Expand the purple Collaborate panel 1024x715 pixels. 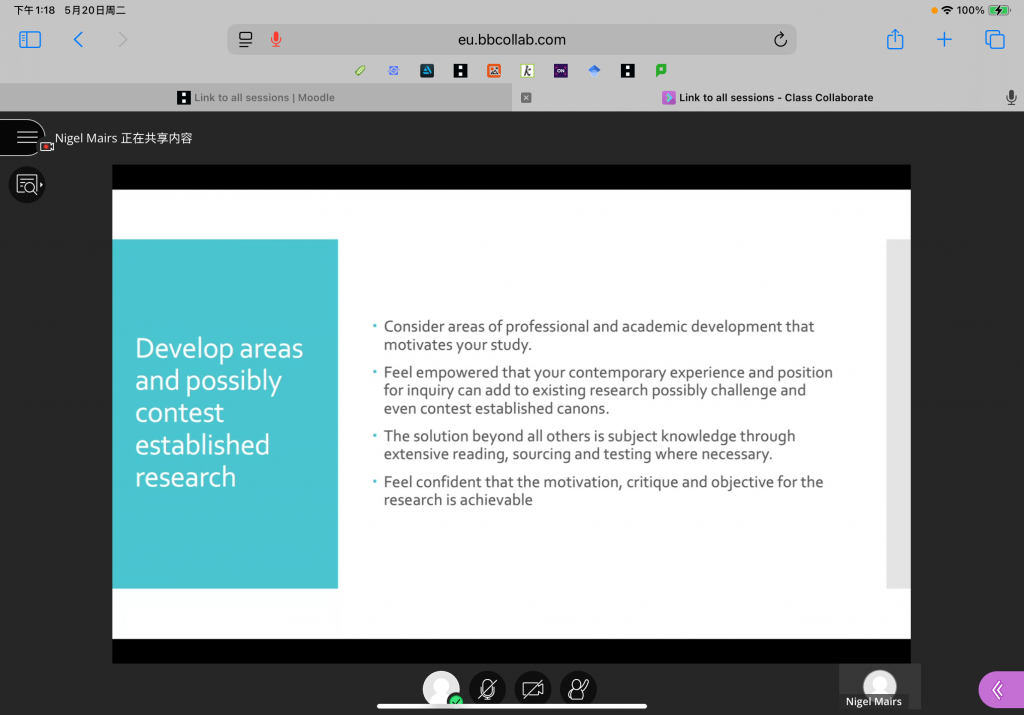pos(1000,690)
